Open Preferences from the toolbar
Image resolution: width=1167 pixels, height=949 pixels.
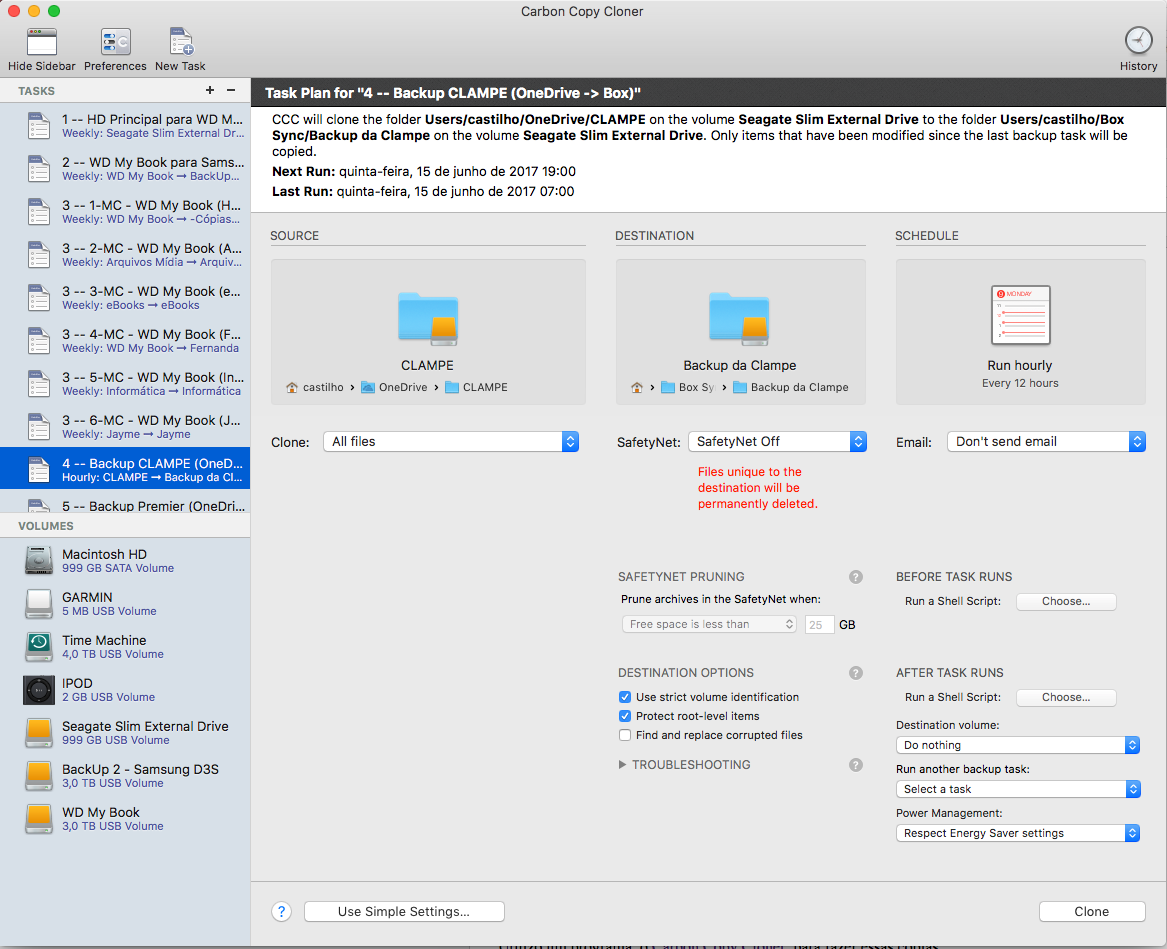coord(115,42)
